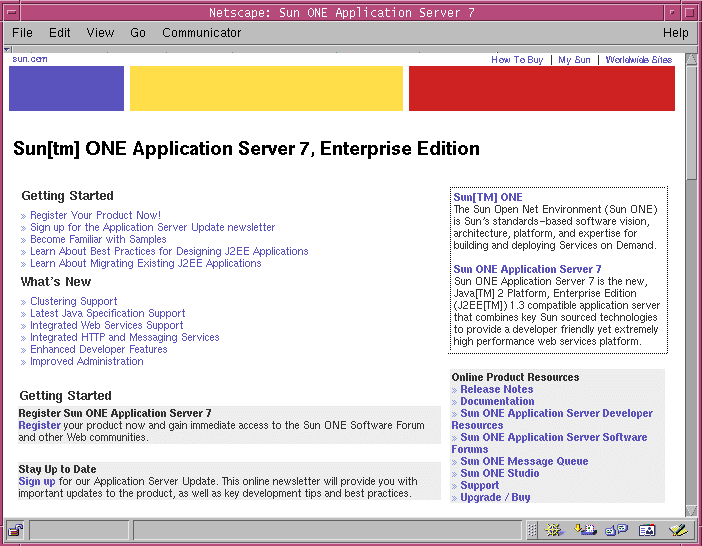Open the Sun ONE Message Queue link
Viewport: 702px width, 546px height.
[x=524, y=461]
